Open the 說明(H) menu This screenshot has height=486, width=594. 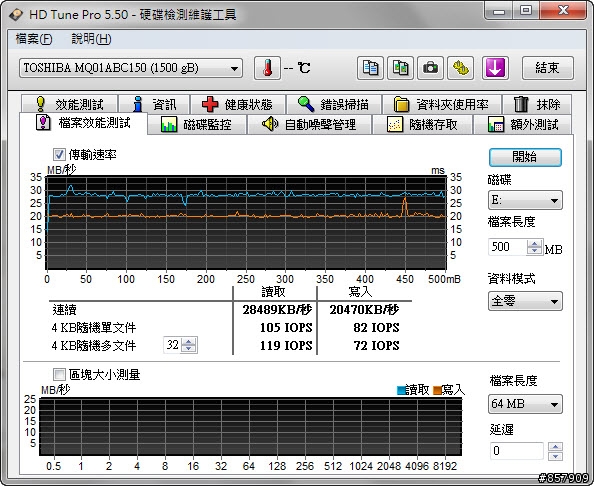91,39
